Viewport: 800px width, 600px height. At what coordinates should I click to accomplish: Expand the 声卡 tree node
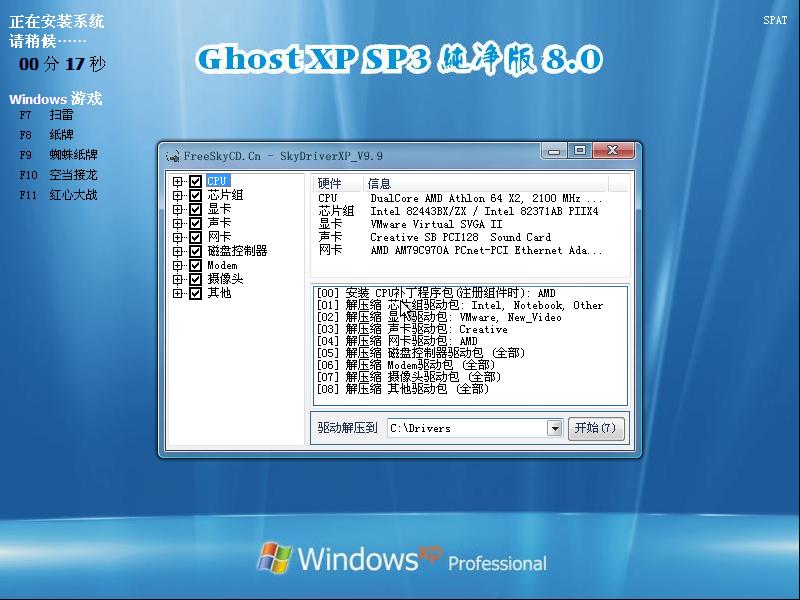pyautogui.click(x=178, y=223)
